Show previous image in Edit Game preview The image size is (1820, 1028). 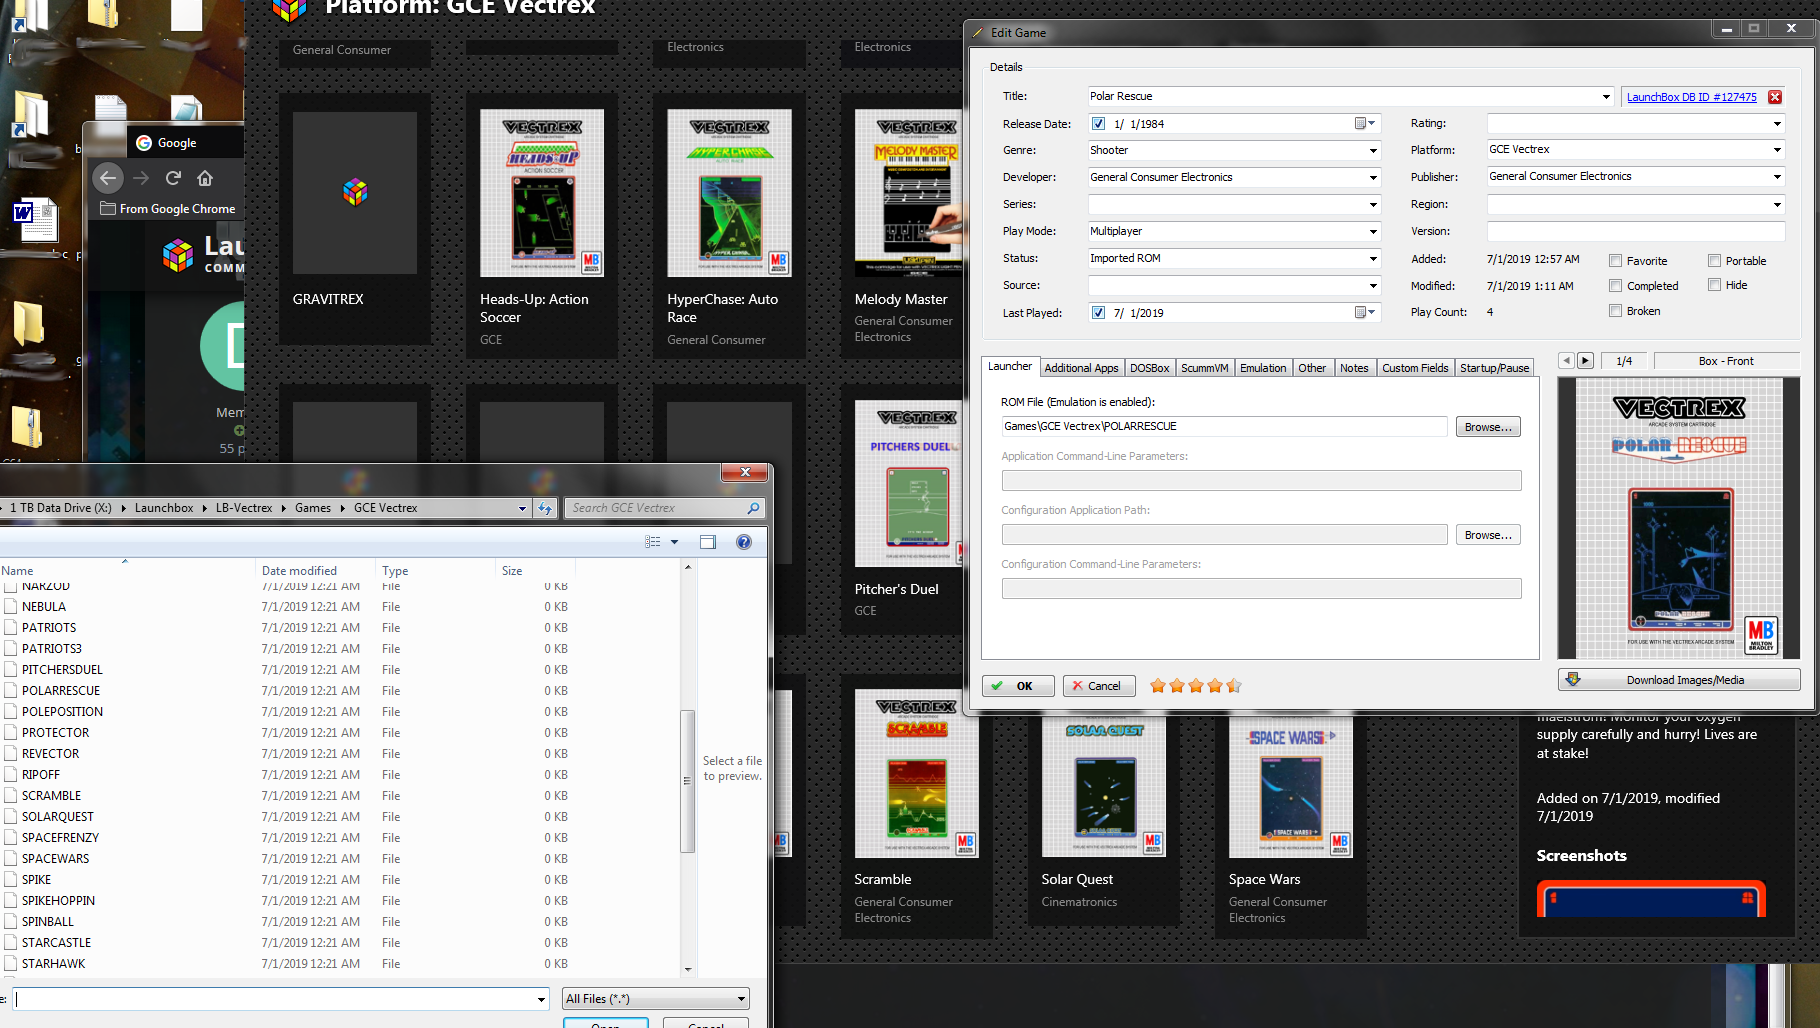tap(1567, 361)
